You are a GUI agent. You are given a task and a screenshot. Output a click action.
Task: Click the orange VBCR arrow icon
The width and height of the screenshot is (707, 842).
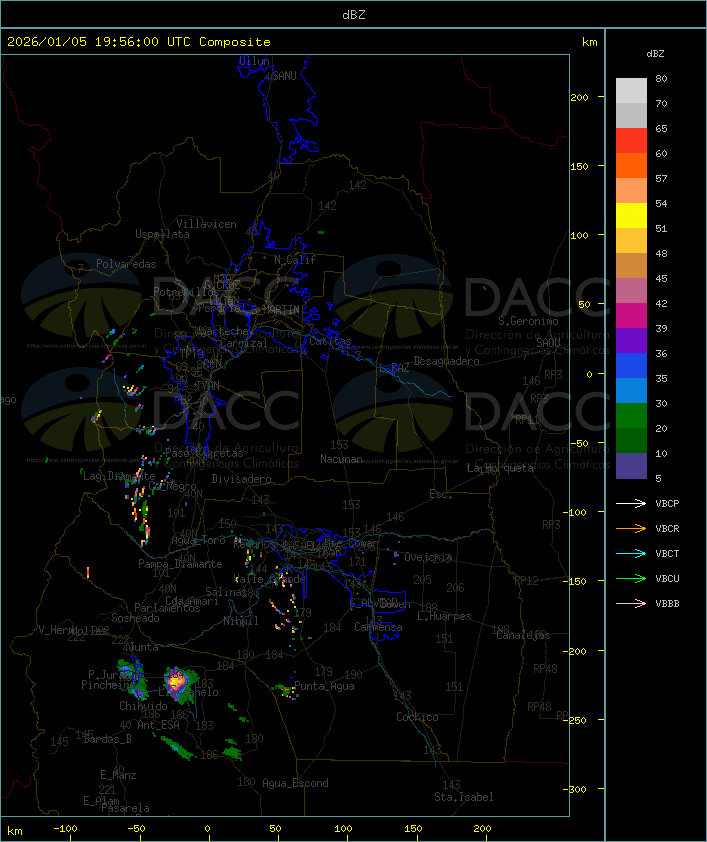pyautogui.click(x=631, y=528)
